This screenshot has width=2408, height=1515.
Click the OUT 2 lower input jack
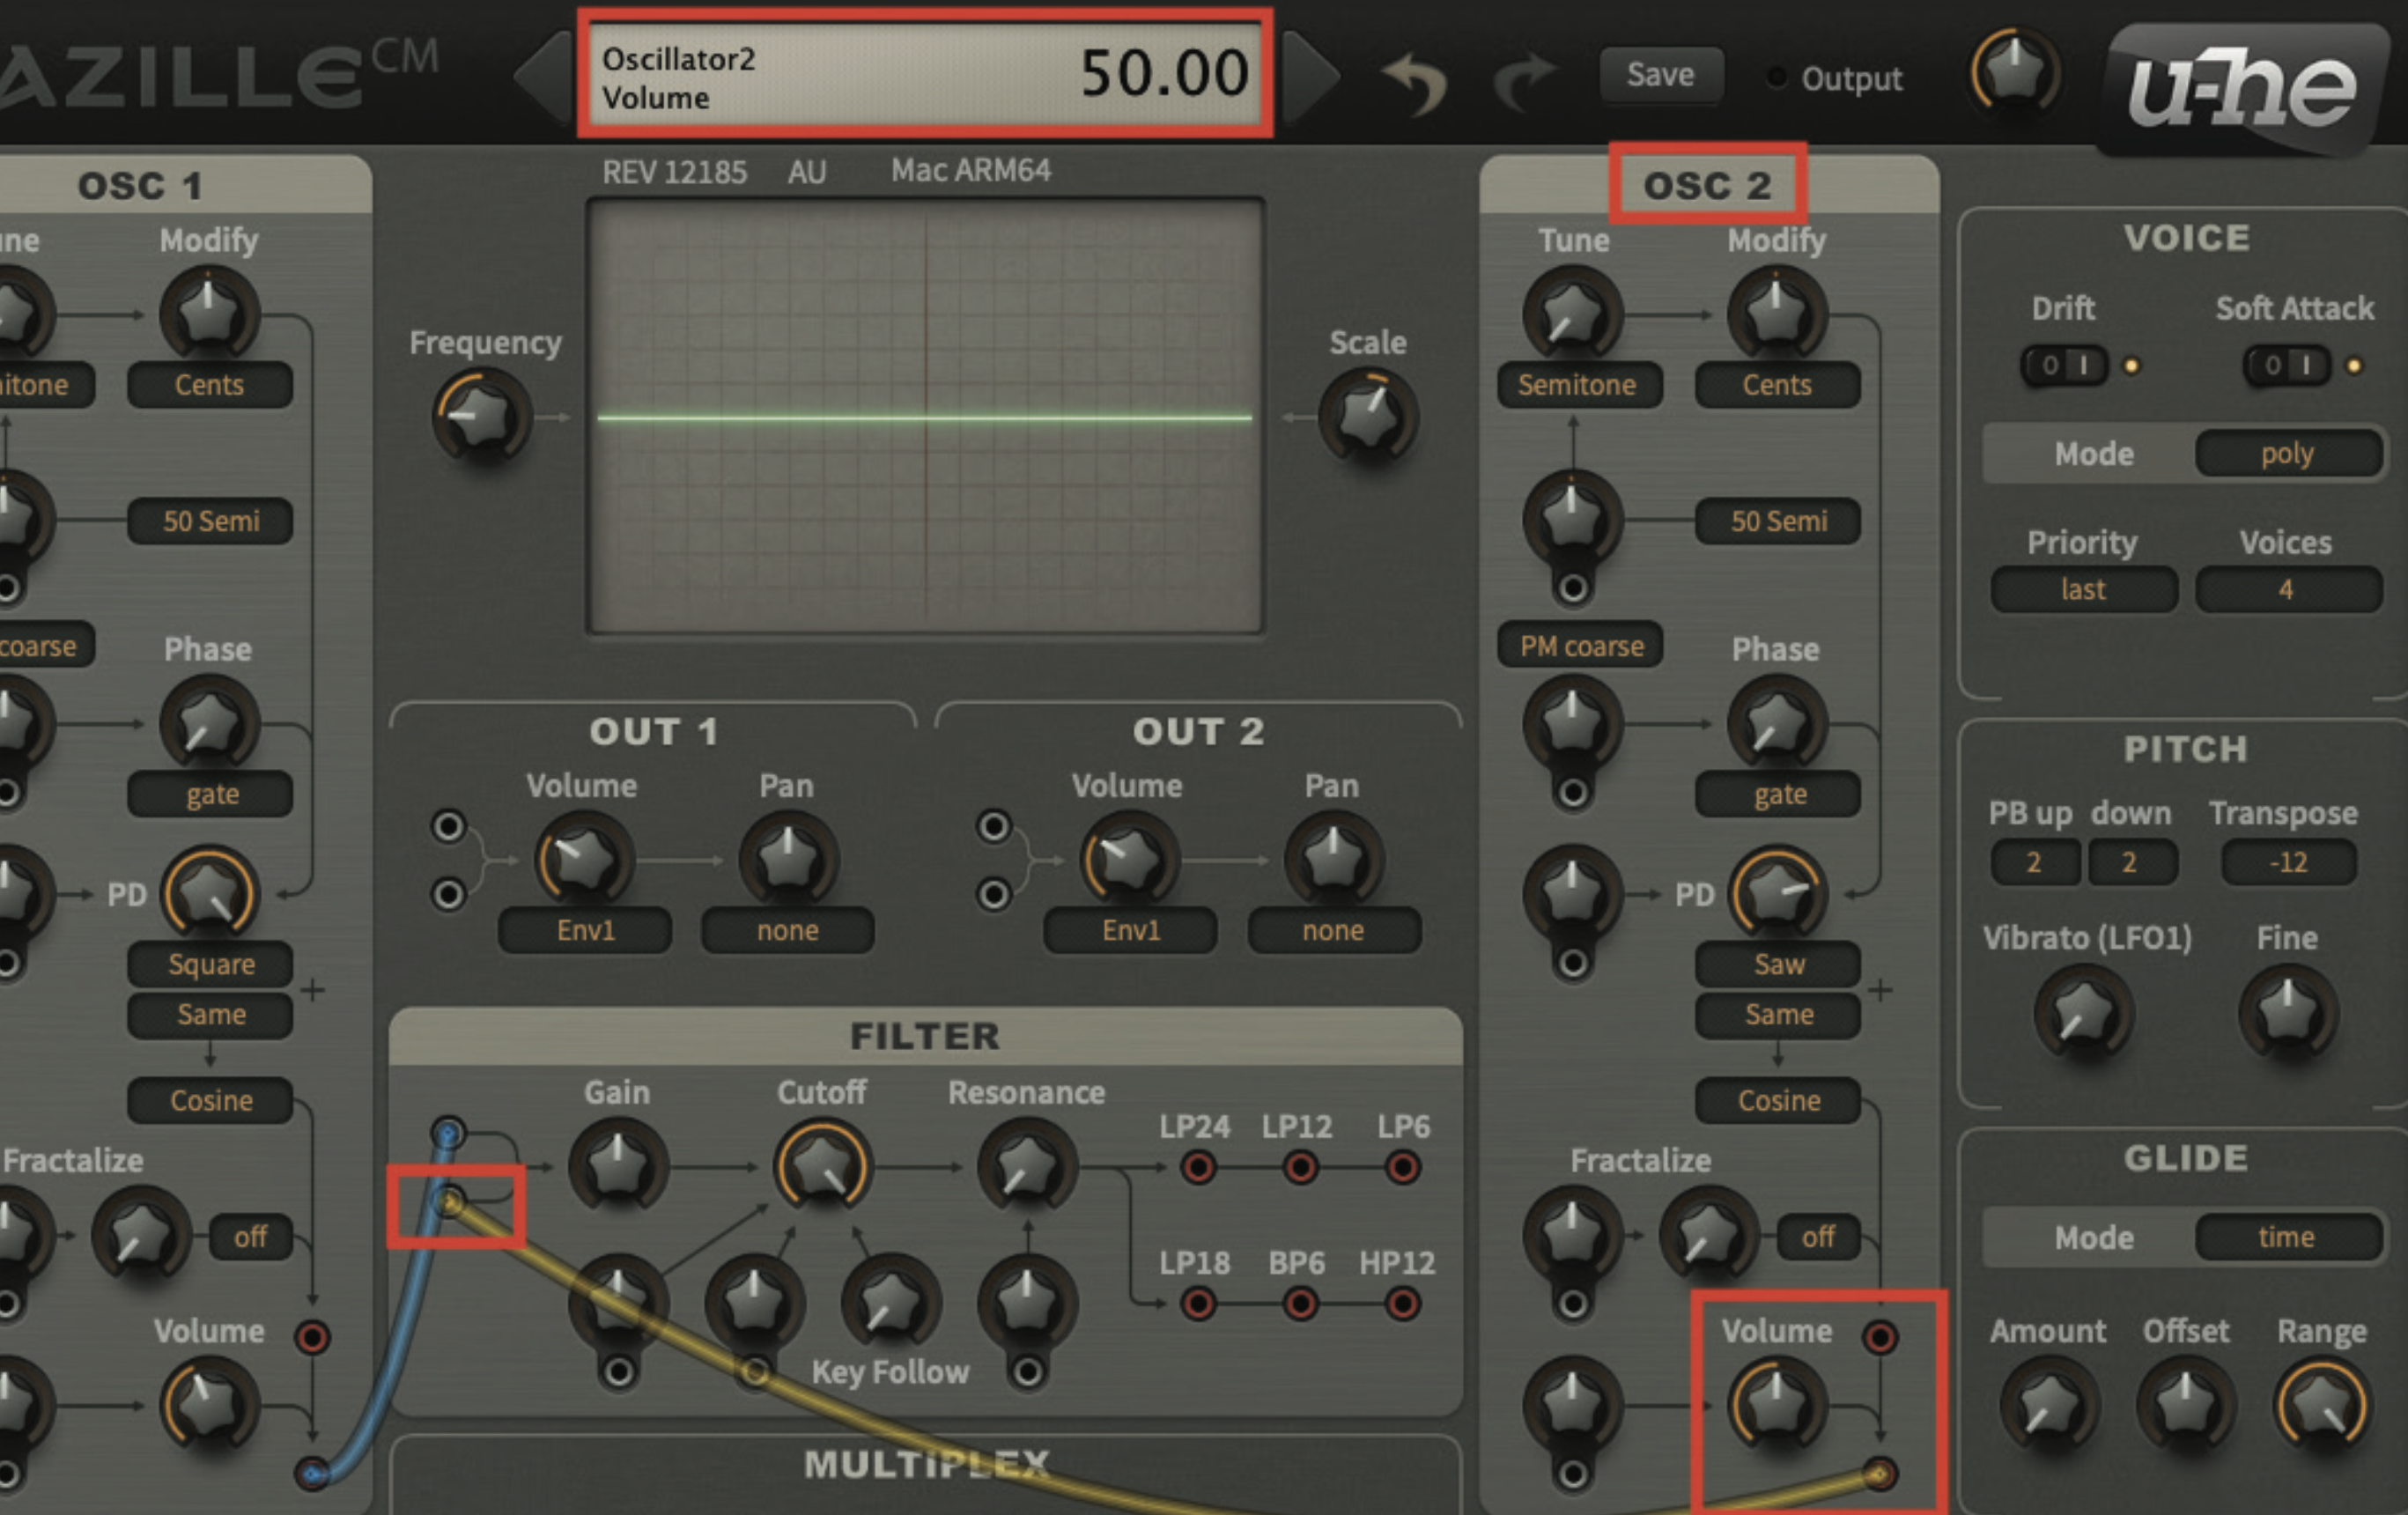pyautogui.click(x=993, y=893)
